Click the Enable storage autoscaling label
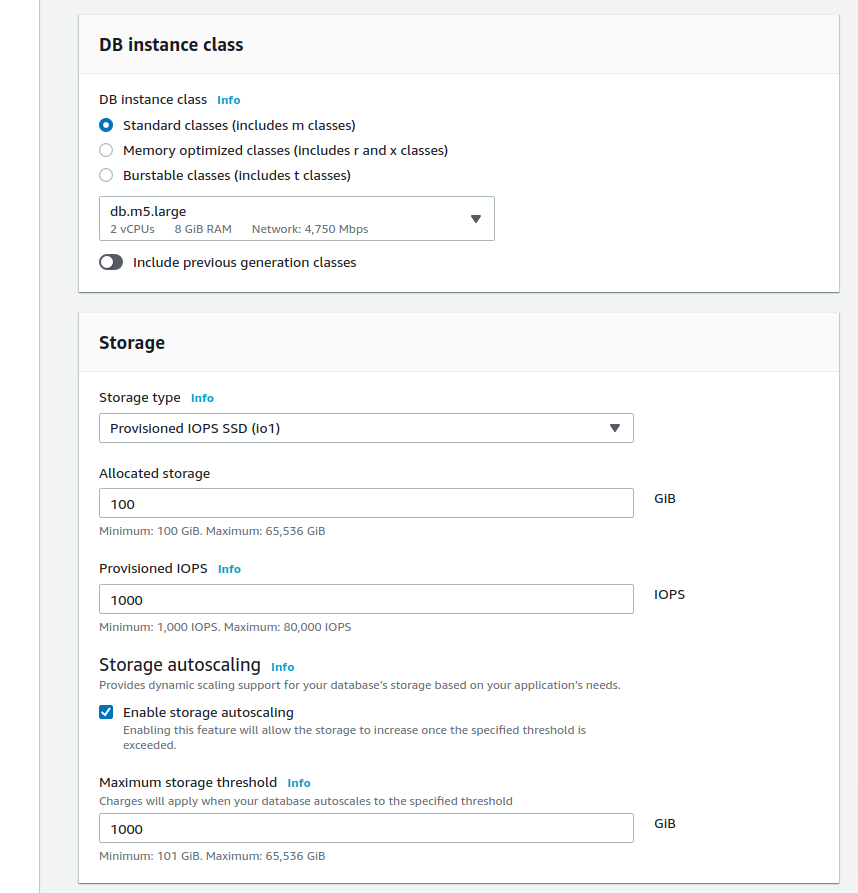This screenshot has width=858, height=893. (x=208, y=712)
